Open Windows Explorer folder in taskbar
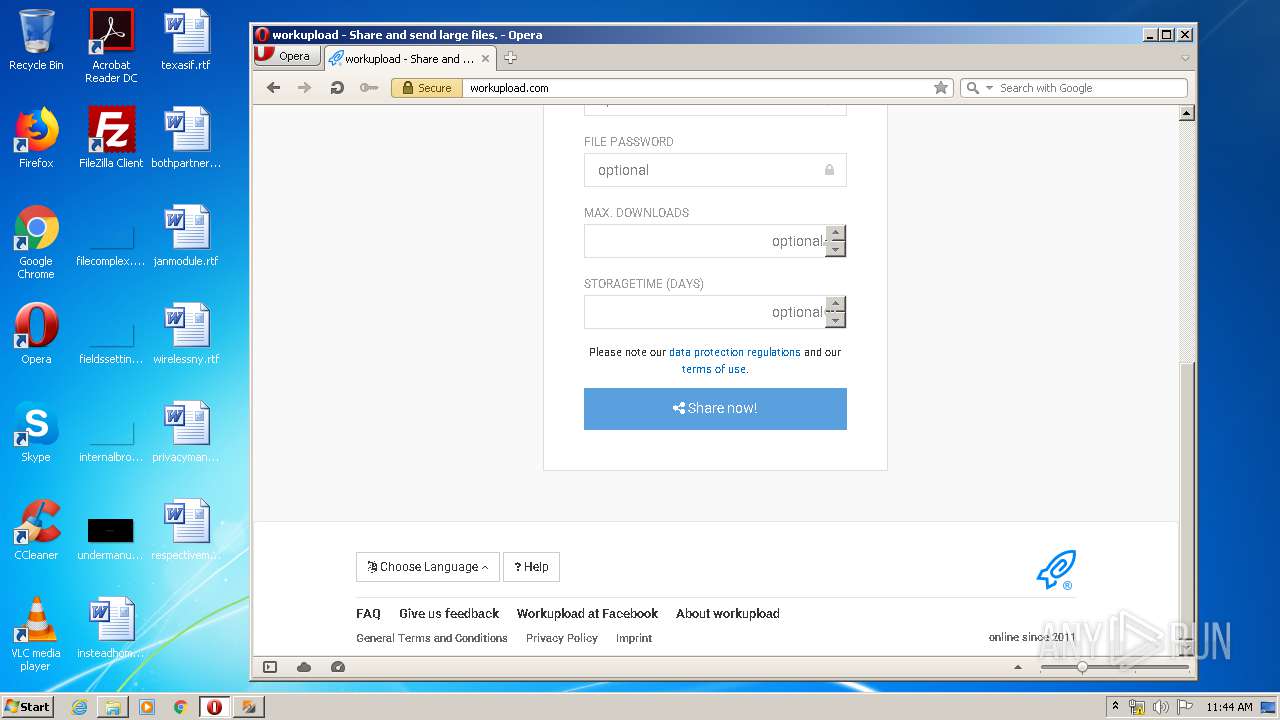The image size is (1280, 720). (x=113, y=707)
